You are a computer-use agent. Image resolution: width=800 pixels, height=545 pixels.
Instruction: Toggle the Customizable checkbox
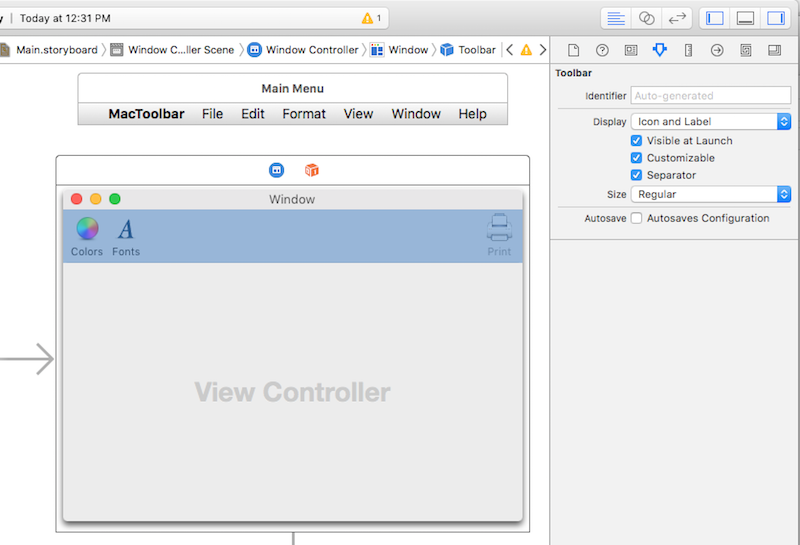[x=636, y=158]
